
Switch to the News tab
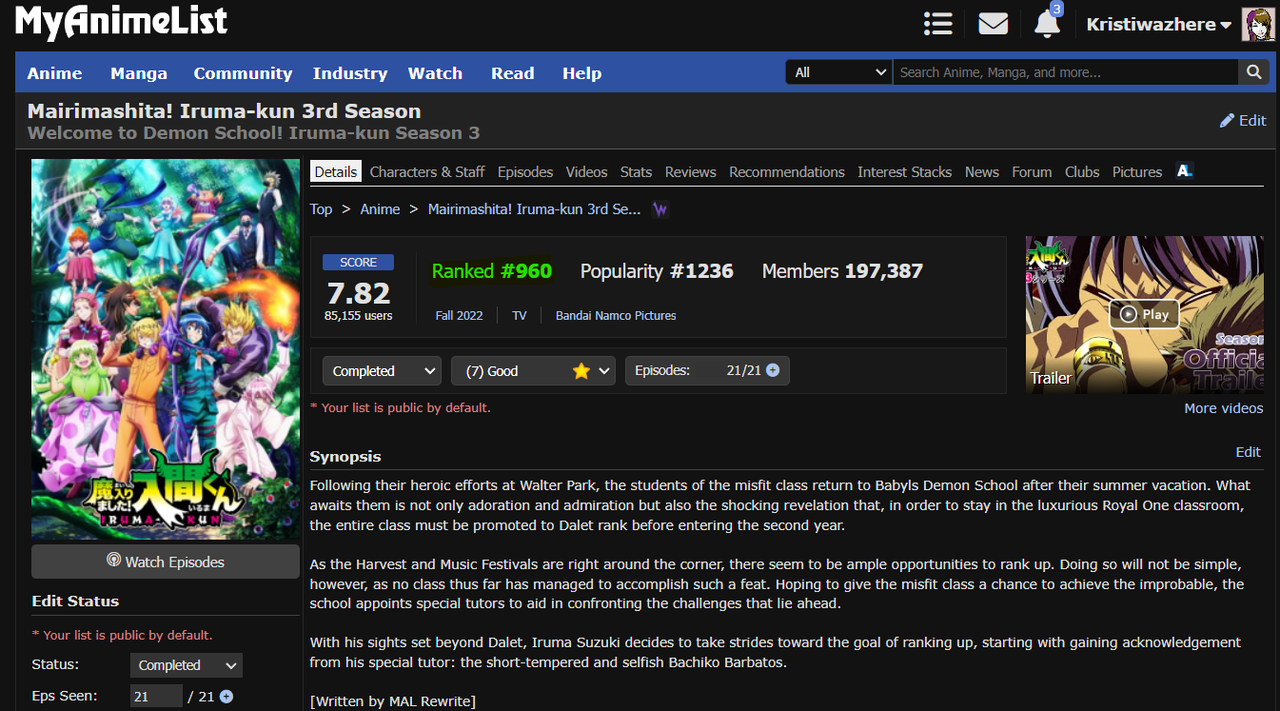(982, 172)
